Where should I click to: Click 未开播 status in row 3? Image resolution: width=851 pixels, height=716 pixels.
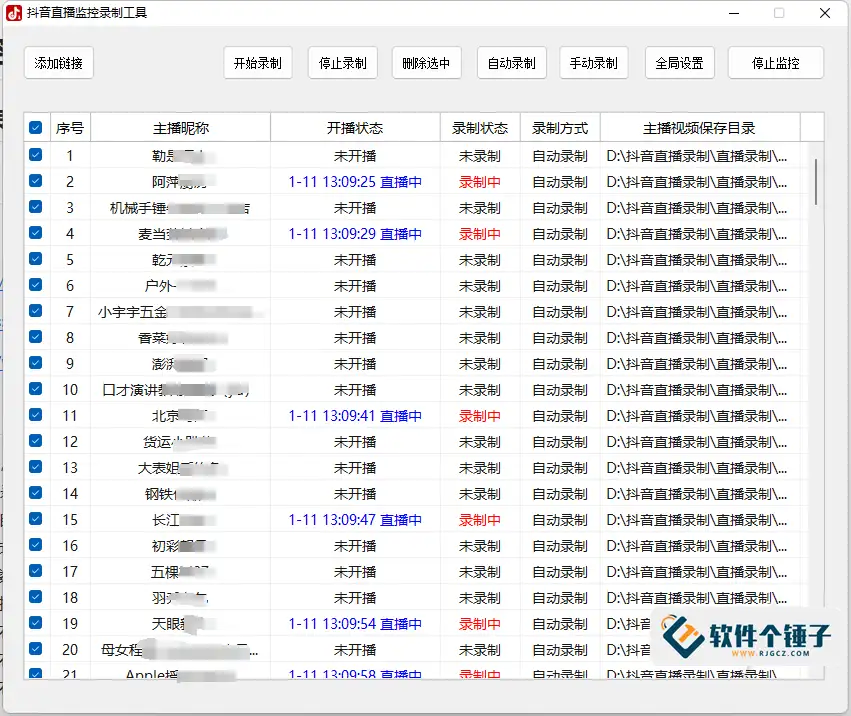click(x=355, y=208)
